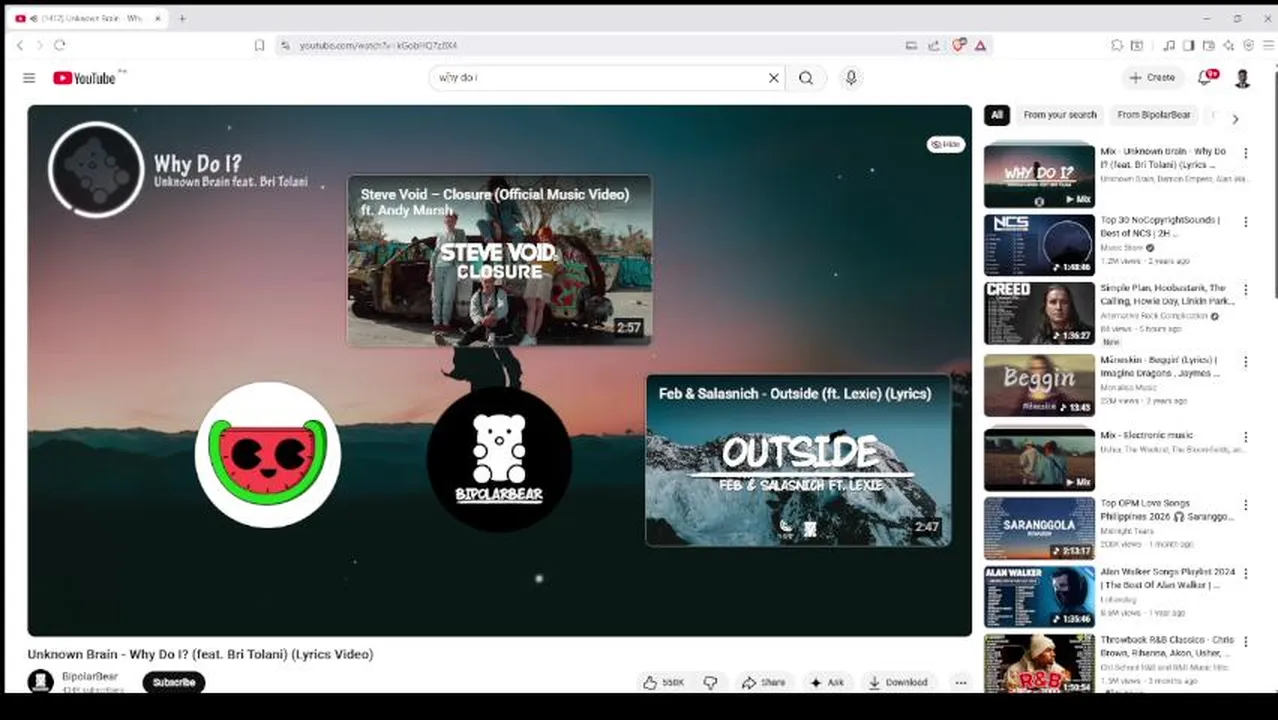The image size is (1278, 720).
Task: Clear the search box with X
Action: click(773, 78)
